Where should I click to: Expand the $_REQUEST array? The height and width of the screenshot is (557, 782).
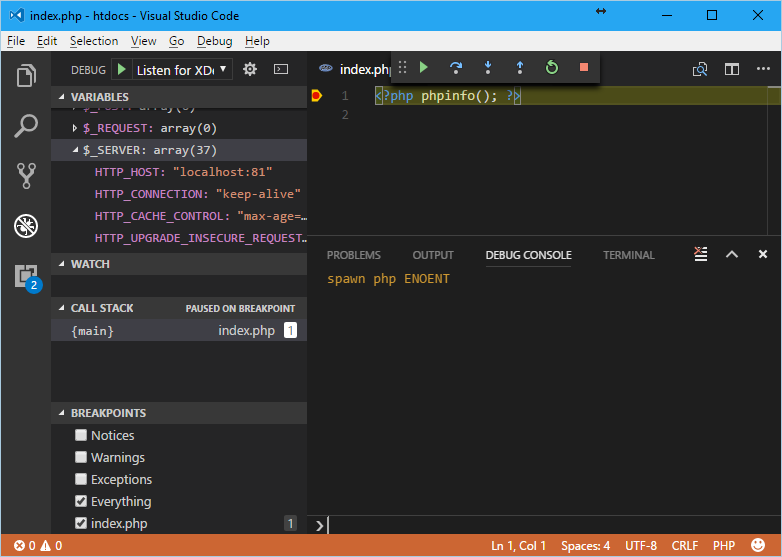click(75, 128)
